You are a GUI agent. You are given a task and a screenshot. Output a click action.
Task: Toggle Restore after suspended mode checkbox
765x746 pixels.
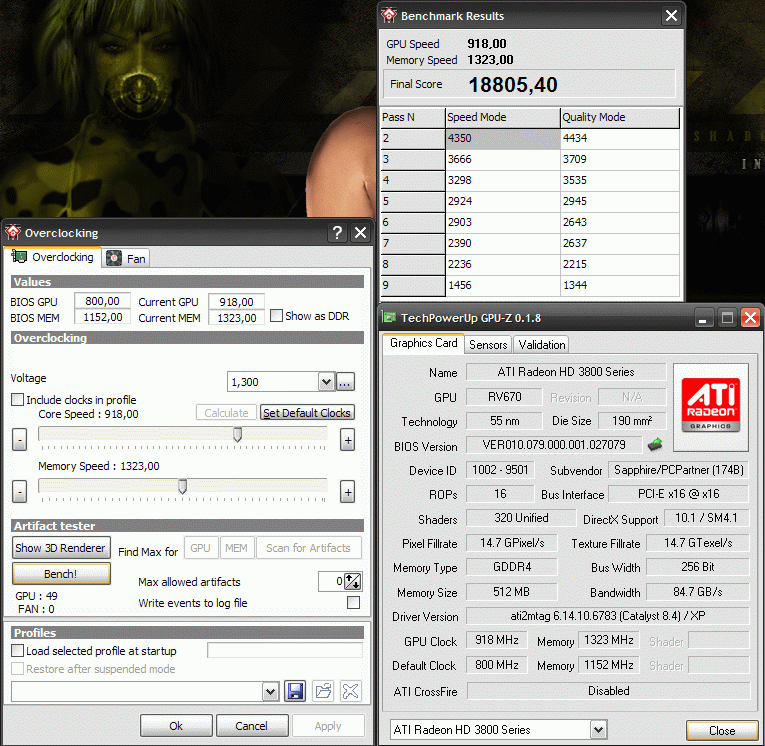17,668
